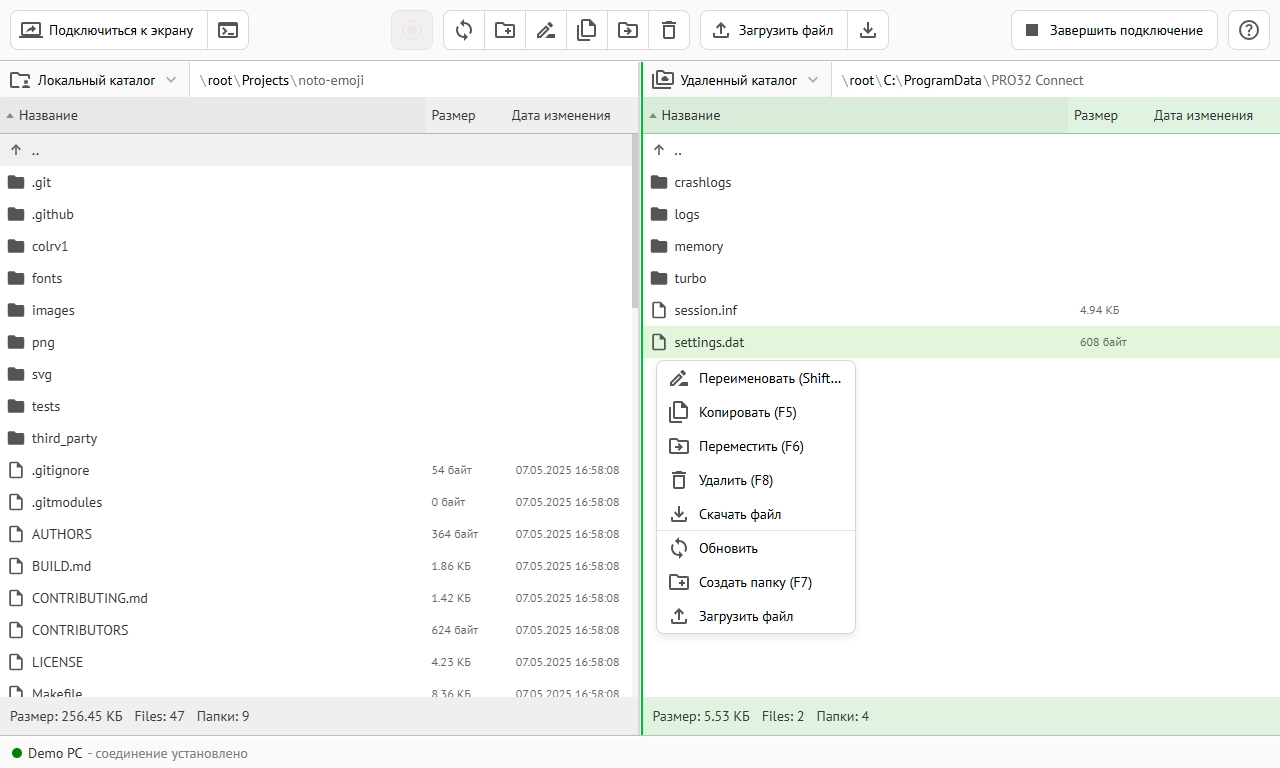The width and height of the screenshot is (1280, 768).
Task: Click Завершить подключение button
Action: pyautogui.click(x=1114, y=30)
